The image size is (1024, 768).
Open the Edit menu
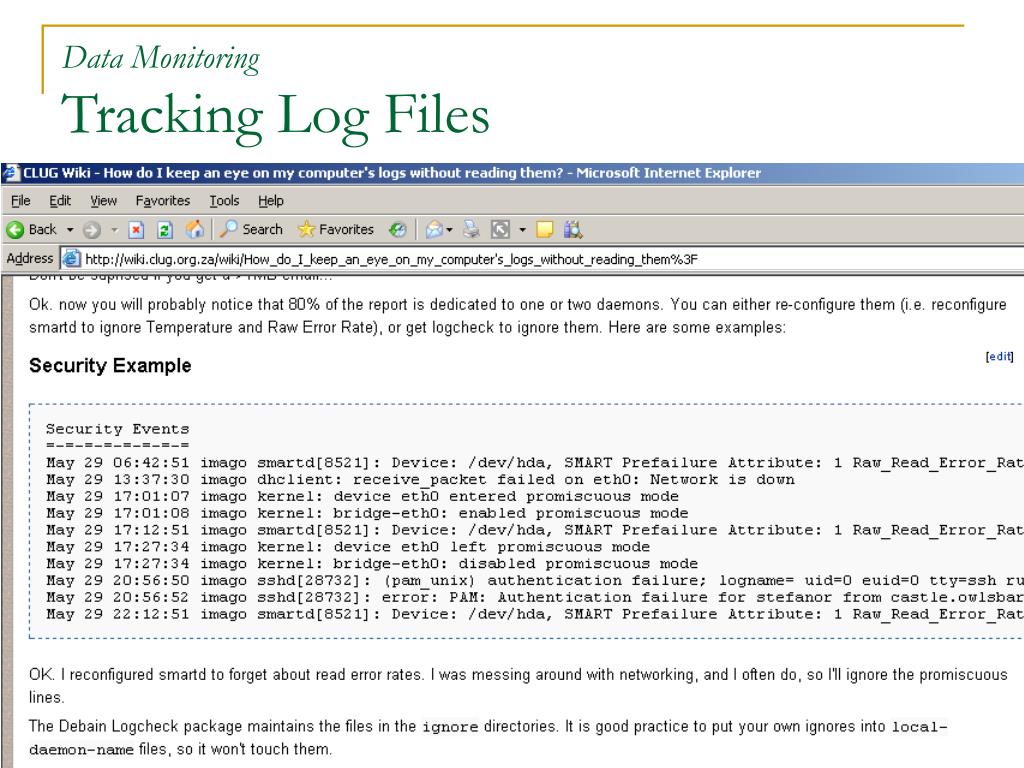60,200
